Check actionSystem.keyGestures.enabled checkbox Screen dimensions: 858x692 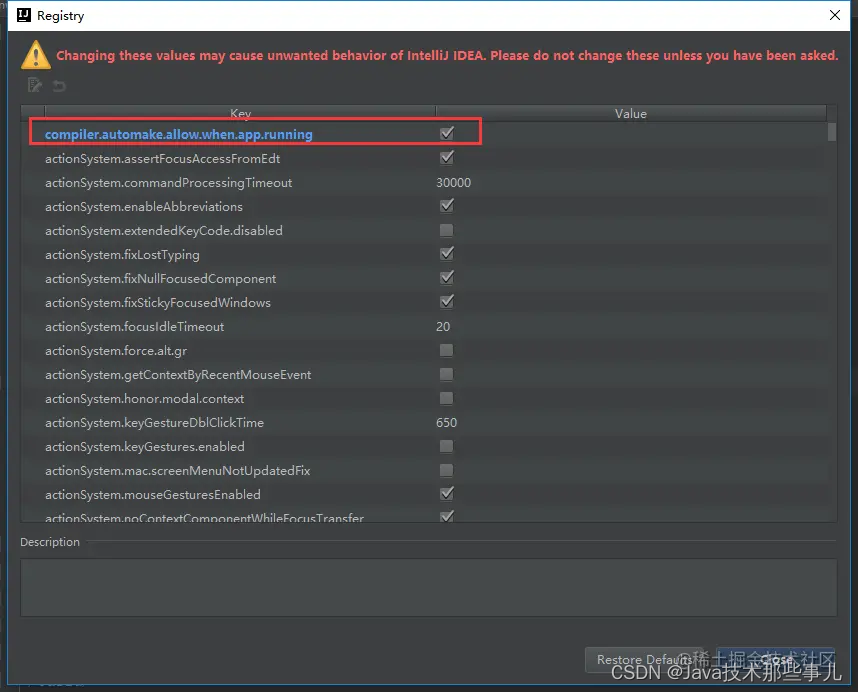447,446
